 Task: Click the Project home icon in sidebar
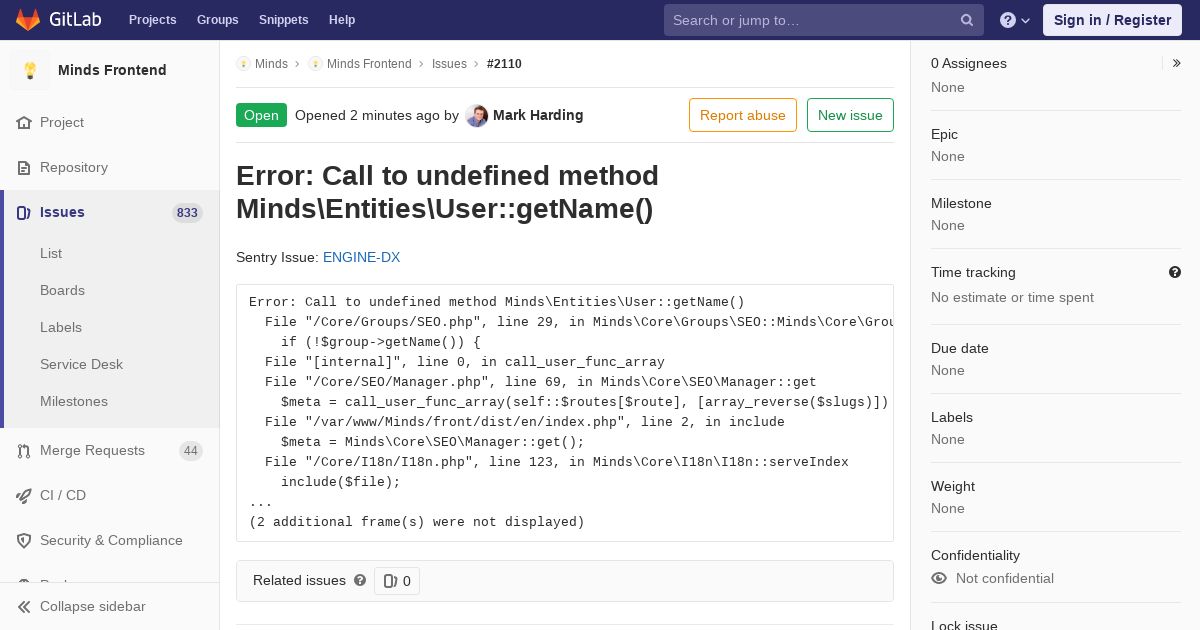tap(24, 122)
